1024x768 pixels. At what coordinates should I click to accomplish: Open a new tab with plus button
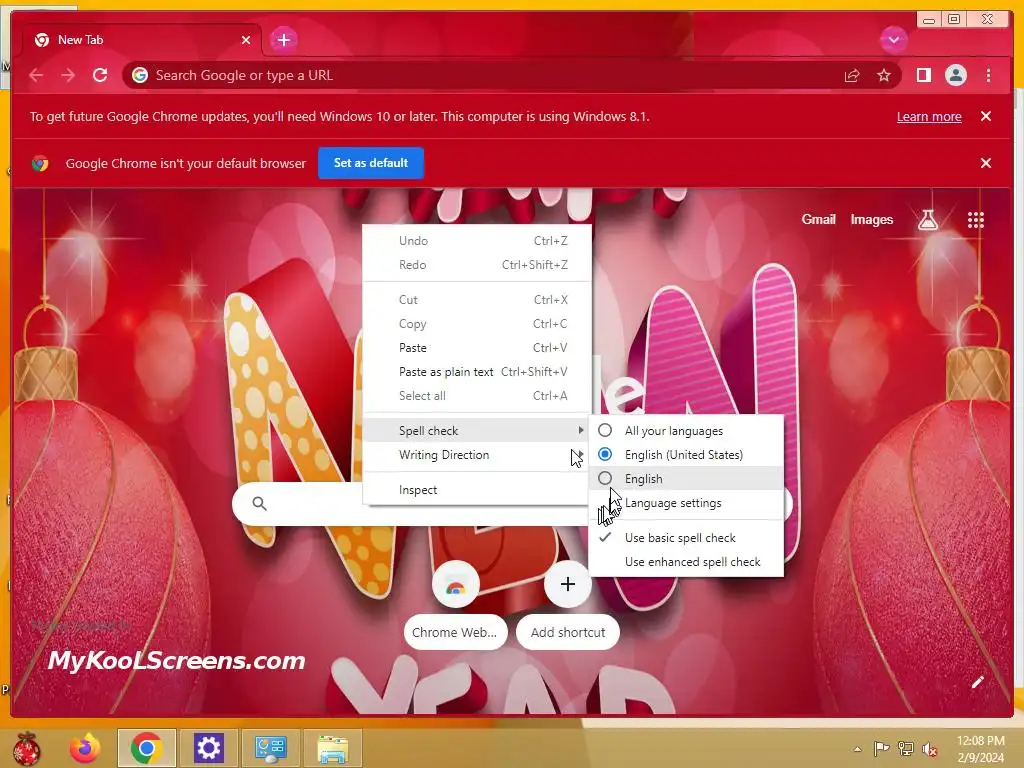[x=283, y=40]
